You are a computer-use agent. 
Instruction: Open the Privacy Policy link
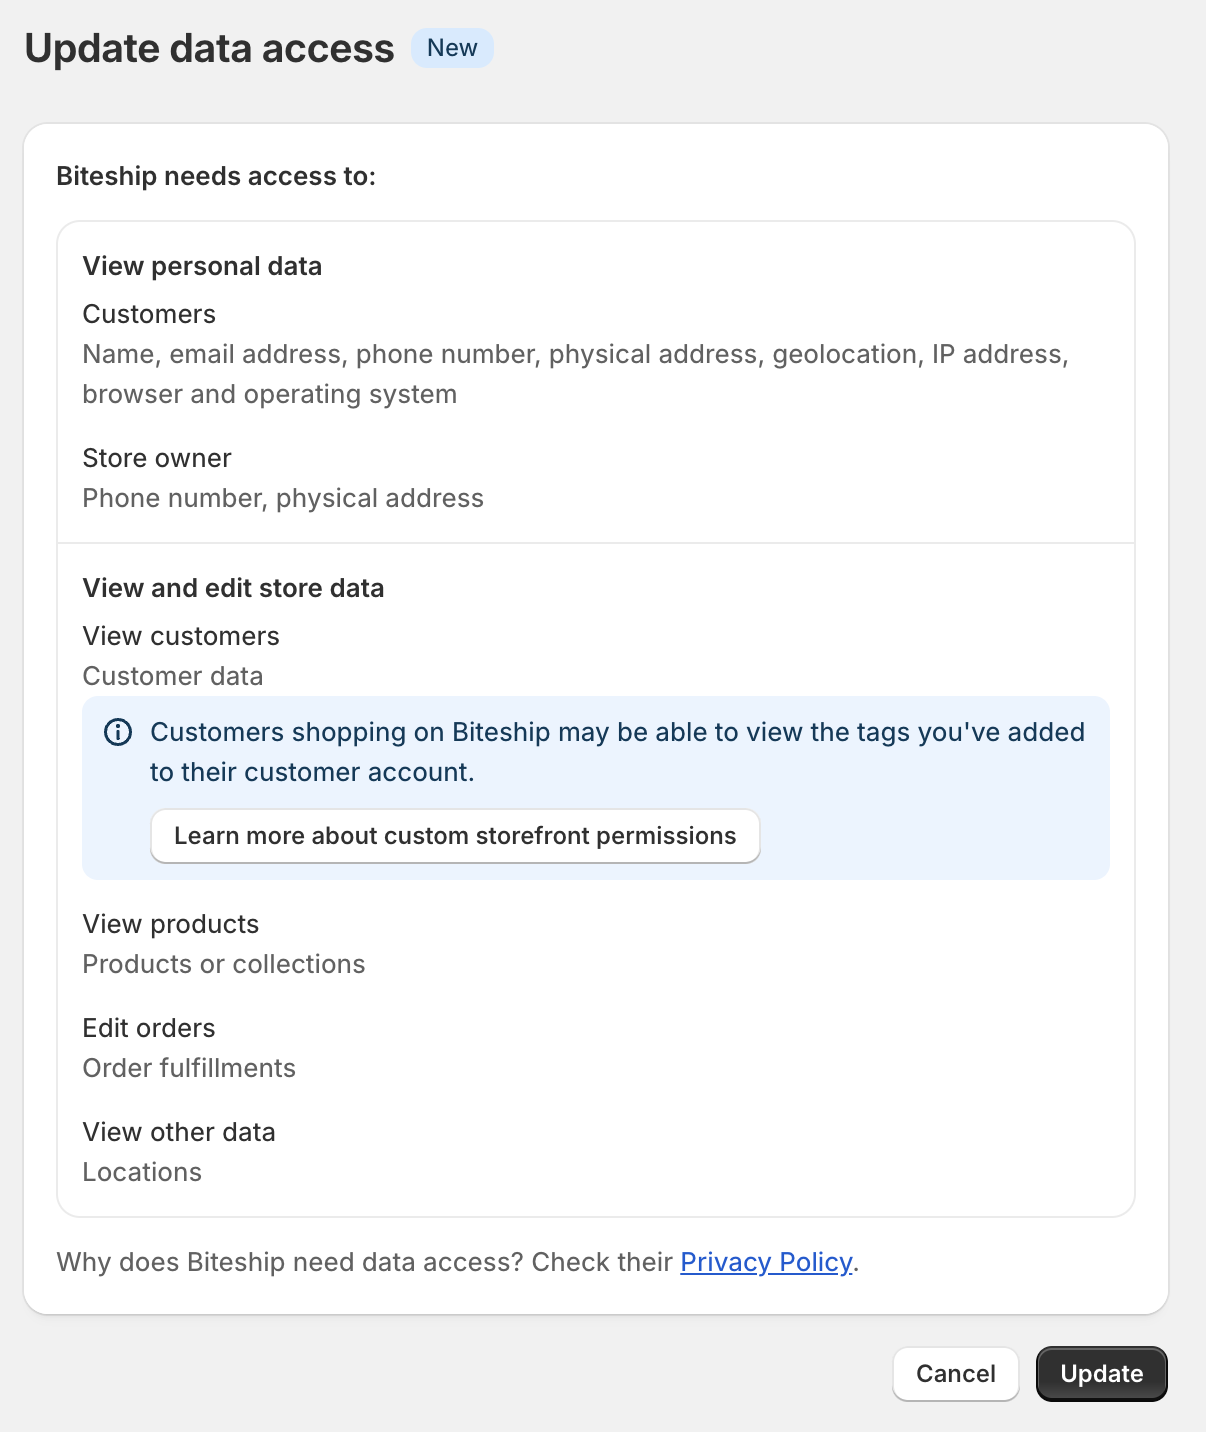point(766,1262)
